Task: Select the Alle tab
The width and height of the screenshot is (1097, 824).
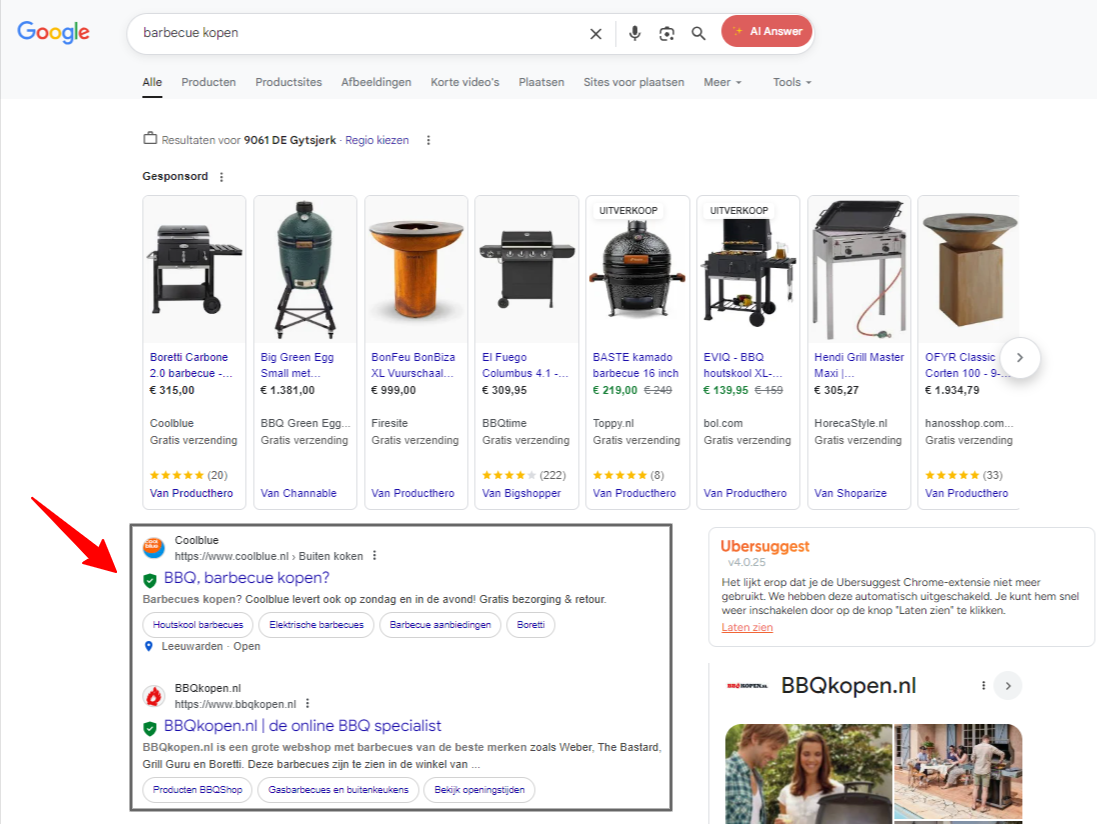Action: tap(152, 82)
